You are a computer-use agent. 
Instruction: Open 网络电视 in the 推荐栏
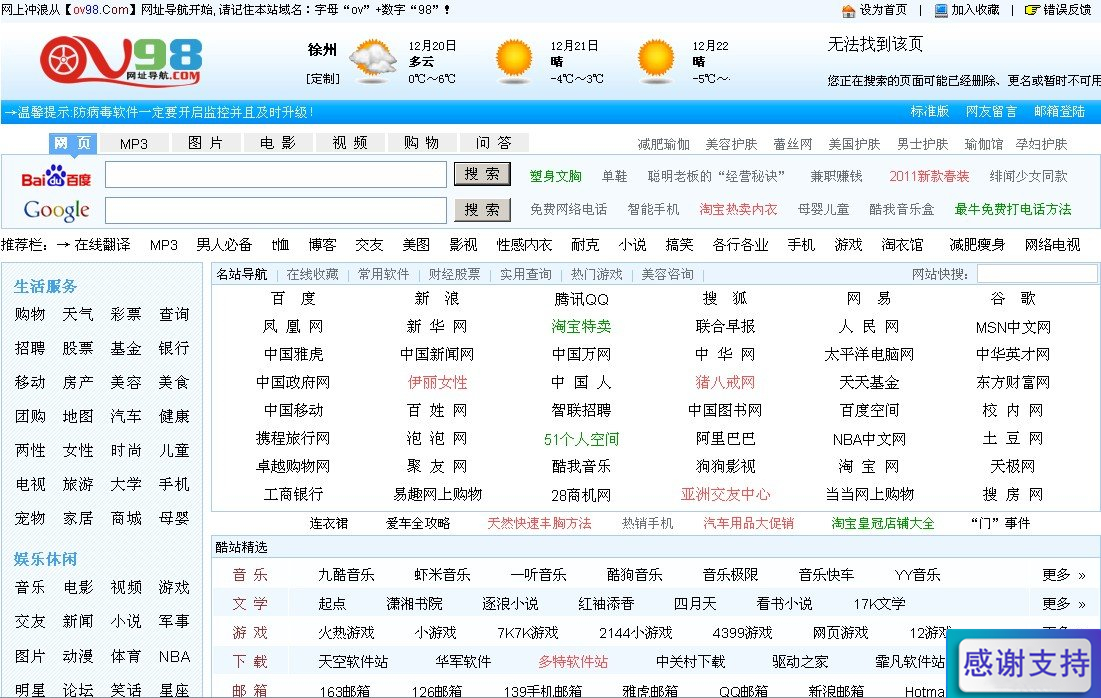[x=1052, y=244]
